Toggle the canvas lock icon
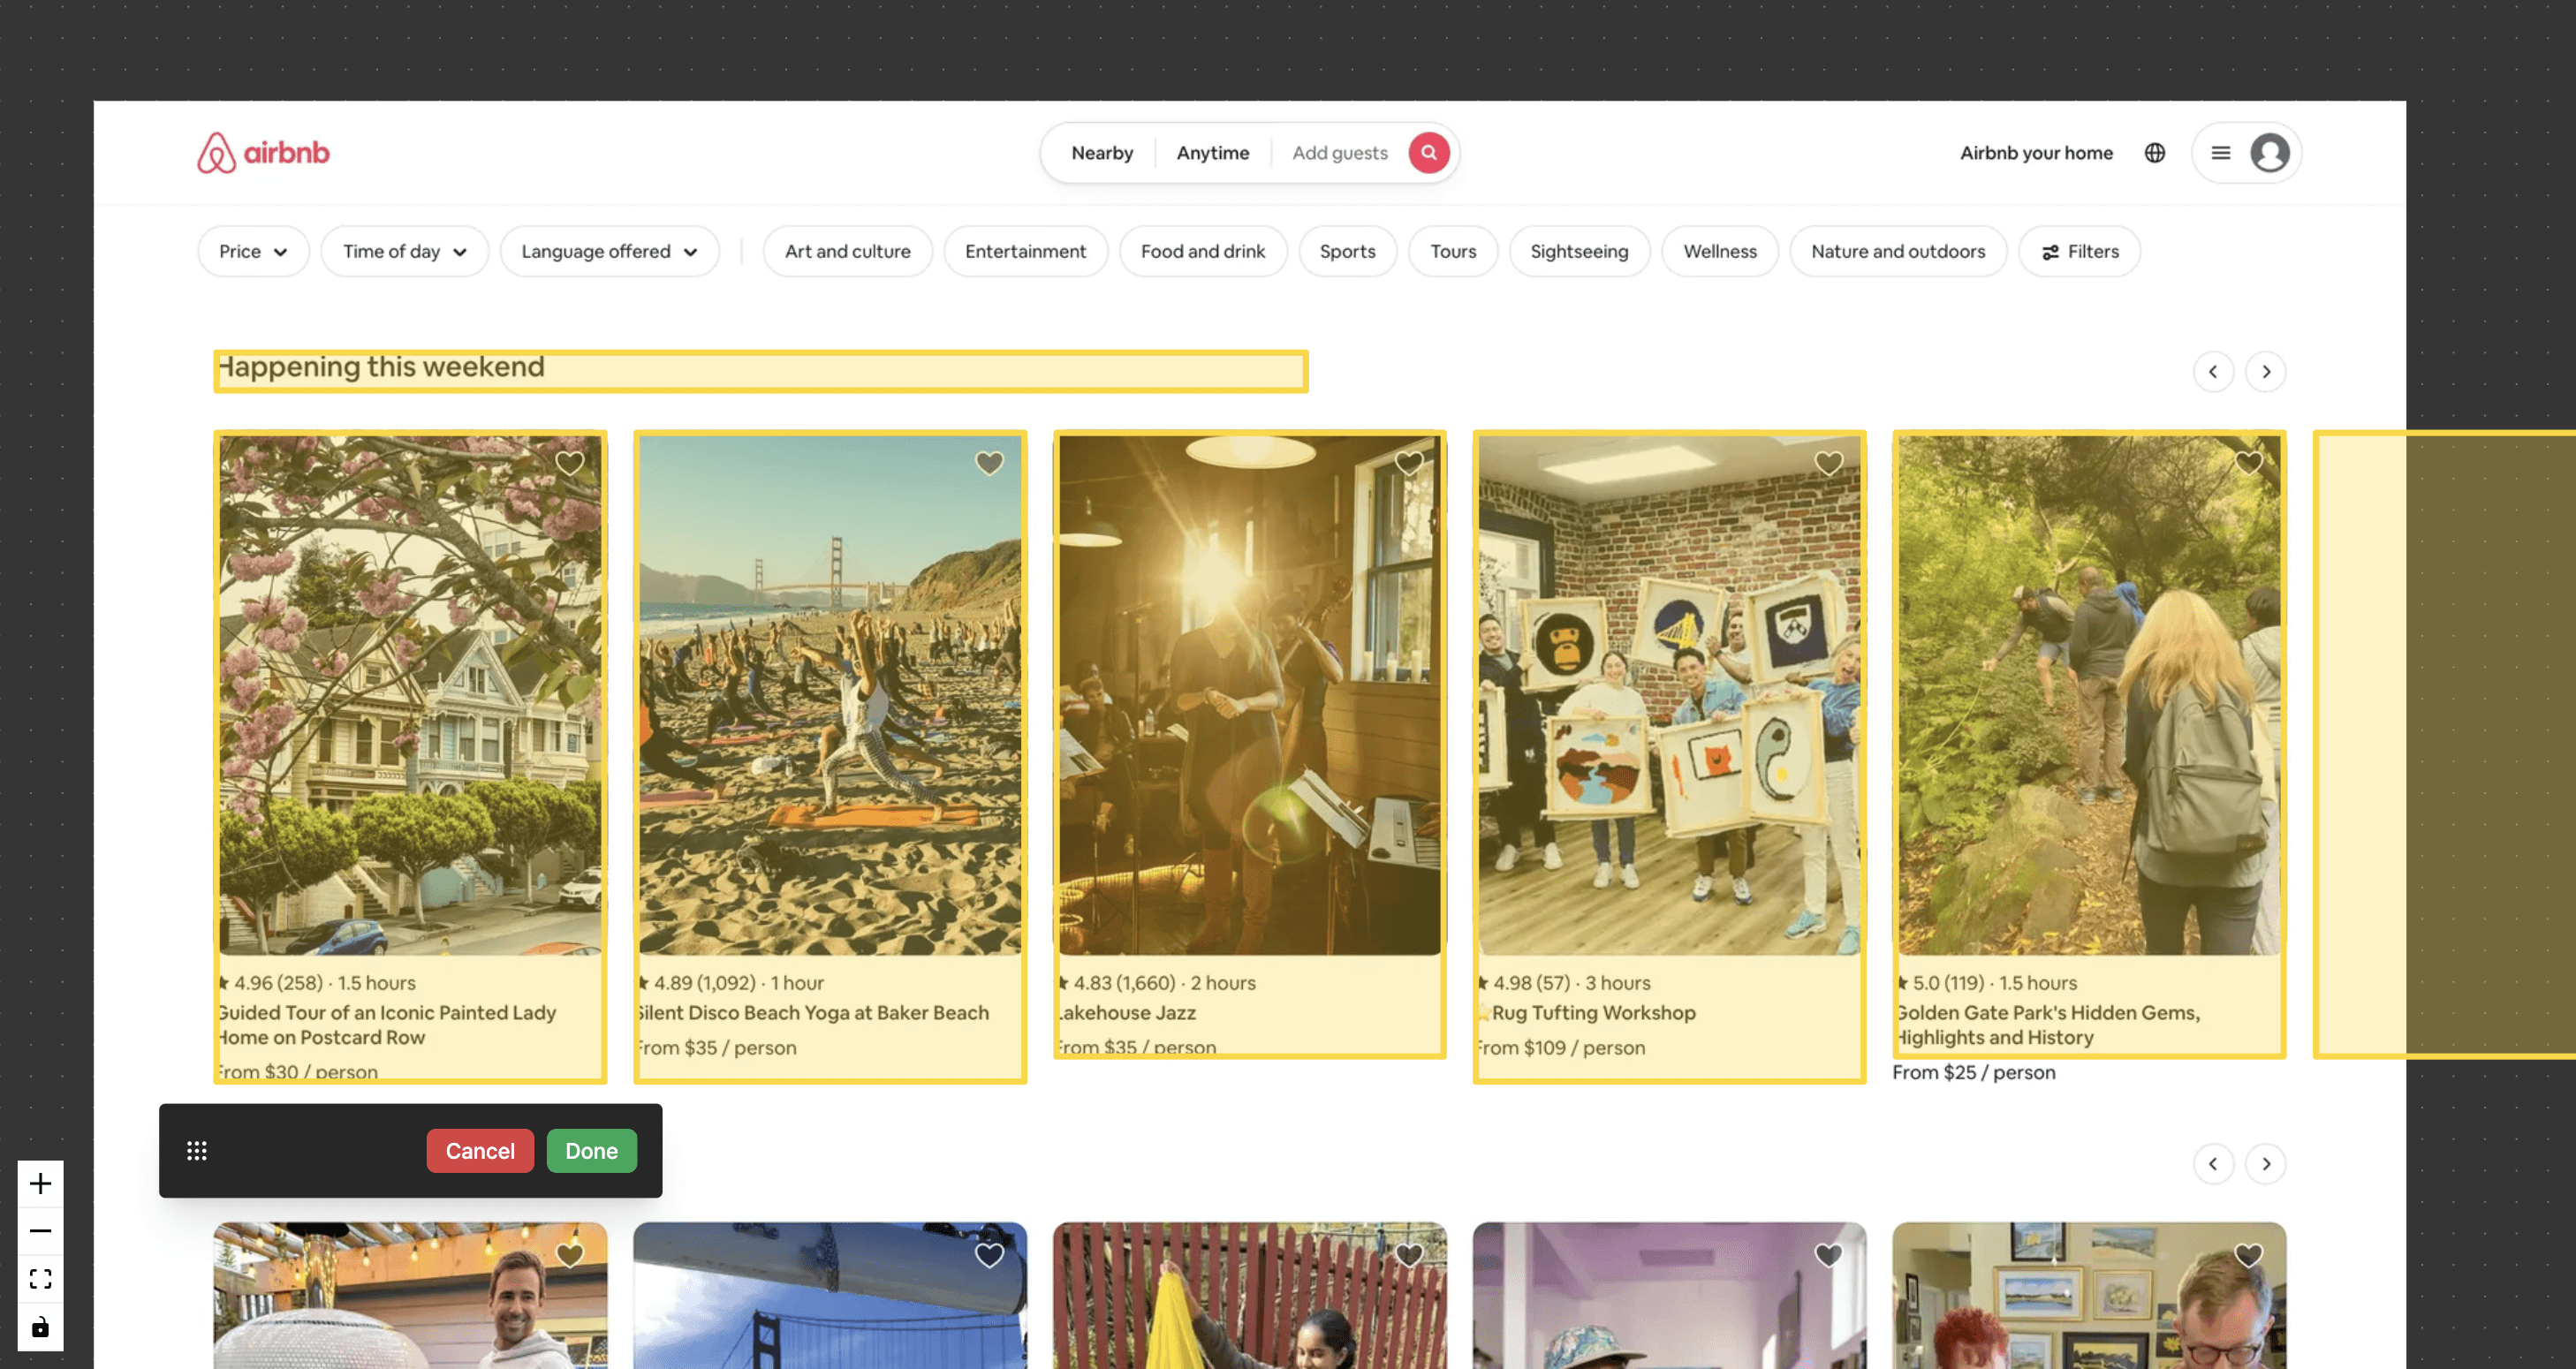Screen dimensions: 2576x1369 40,1327
